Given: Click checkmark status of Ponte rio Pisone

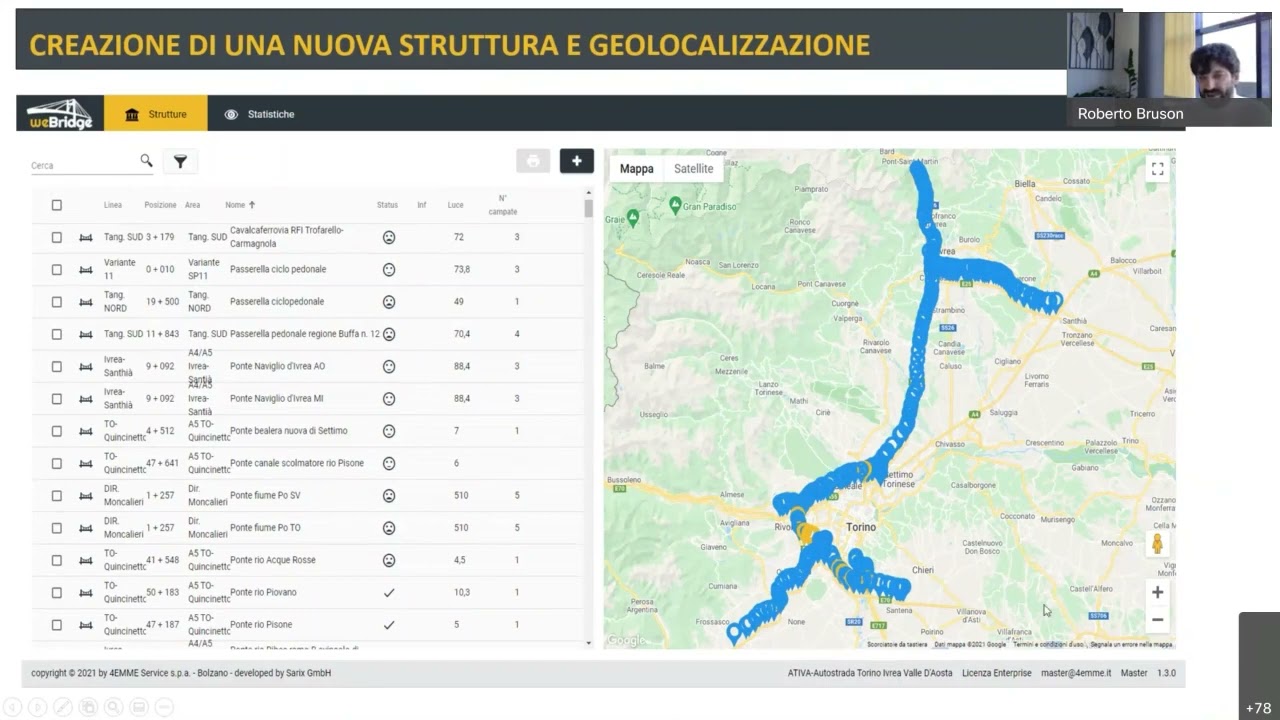Looking at the screenshot, I should [389, 625].
